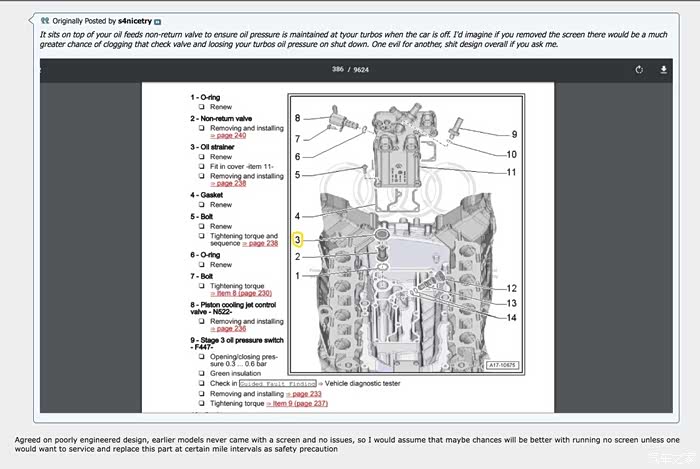700x469 pixels.
Task: Open the 'page 236' link under Piston cooling jet valve
Action: pos(228,329)
